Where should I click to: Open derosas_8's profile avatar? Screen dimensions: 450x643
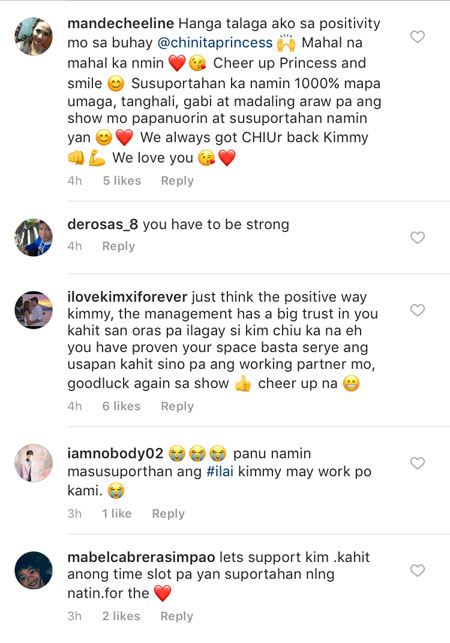click(34, 237)
